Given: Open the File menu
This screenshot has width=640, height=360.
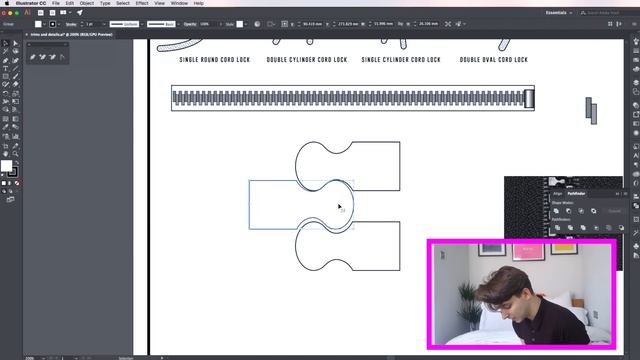Looking at the screenshot, I should pyautogui.click(x=56, y=3).
